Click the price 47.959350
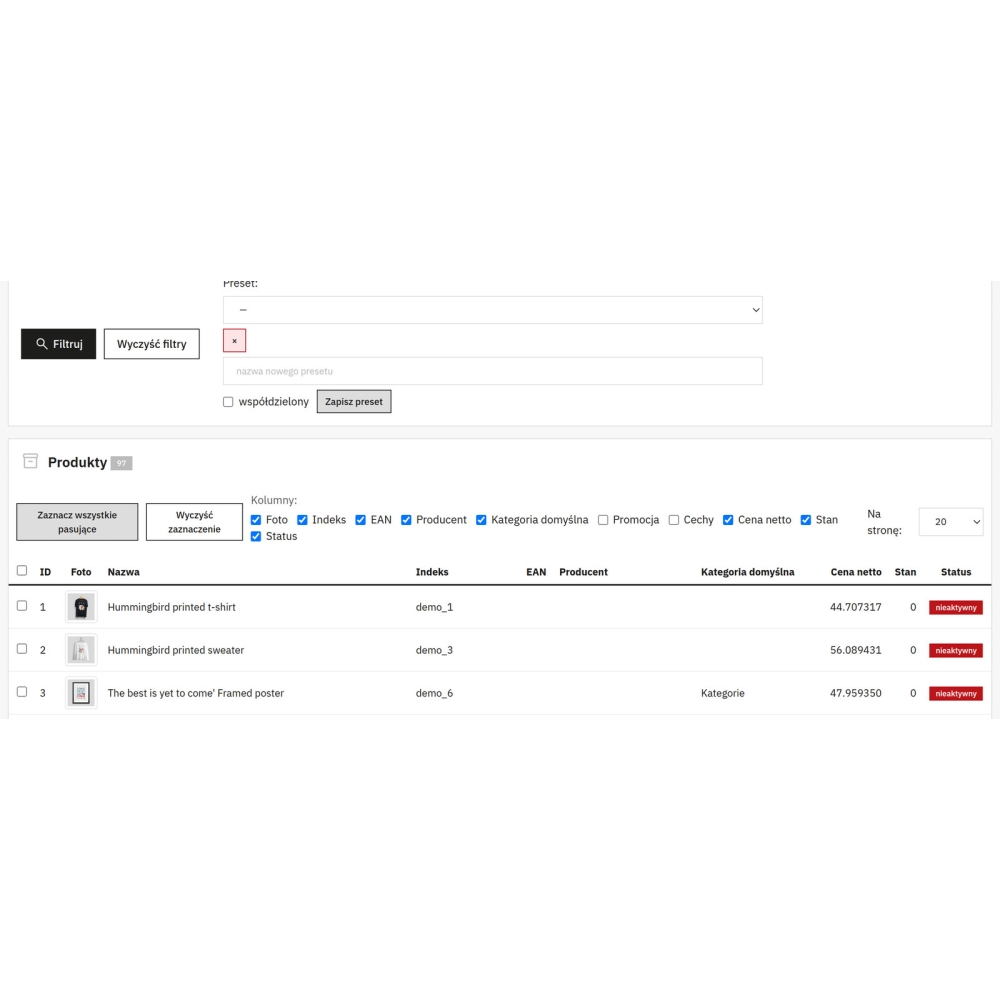Viewport: 1000px width, 1000px height. tap(856, 693)
